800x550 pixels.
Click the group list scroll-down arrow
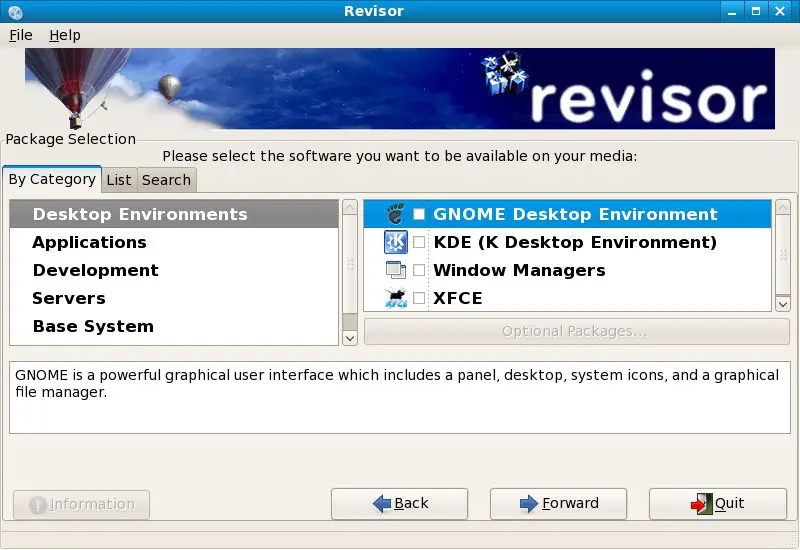pos(783,304)
